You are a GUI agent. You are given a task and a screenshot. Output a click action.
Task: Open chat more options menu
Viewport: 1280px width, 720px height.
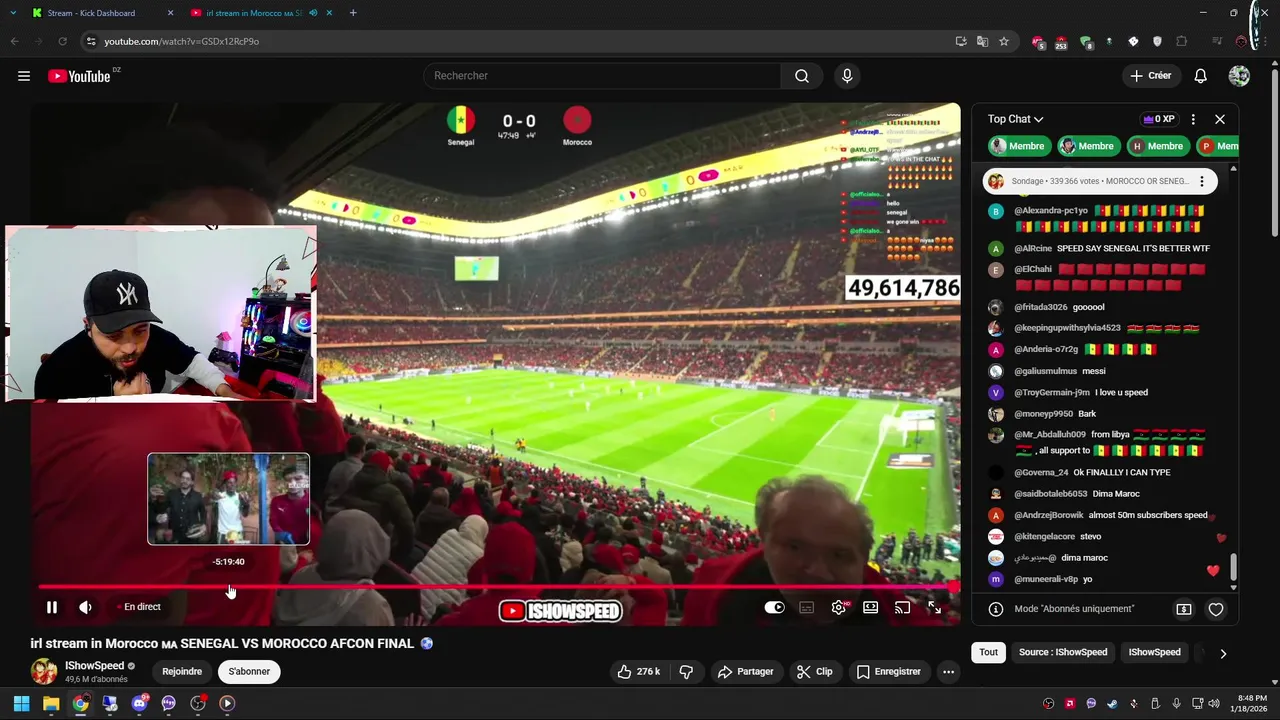pos(1193,119)
